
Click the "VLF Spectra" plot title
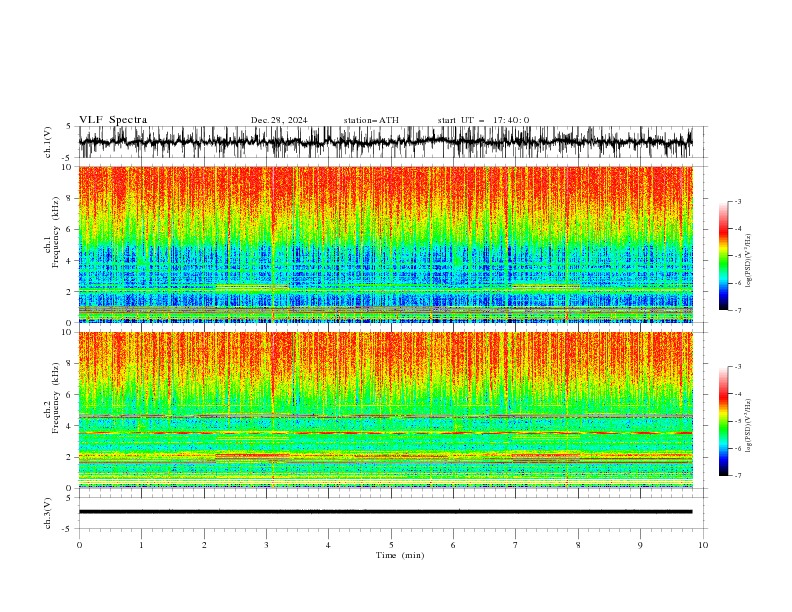(x=113, y=120)
